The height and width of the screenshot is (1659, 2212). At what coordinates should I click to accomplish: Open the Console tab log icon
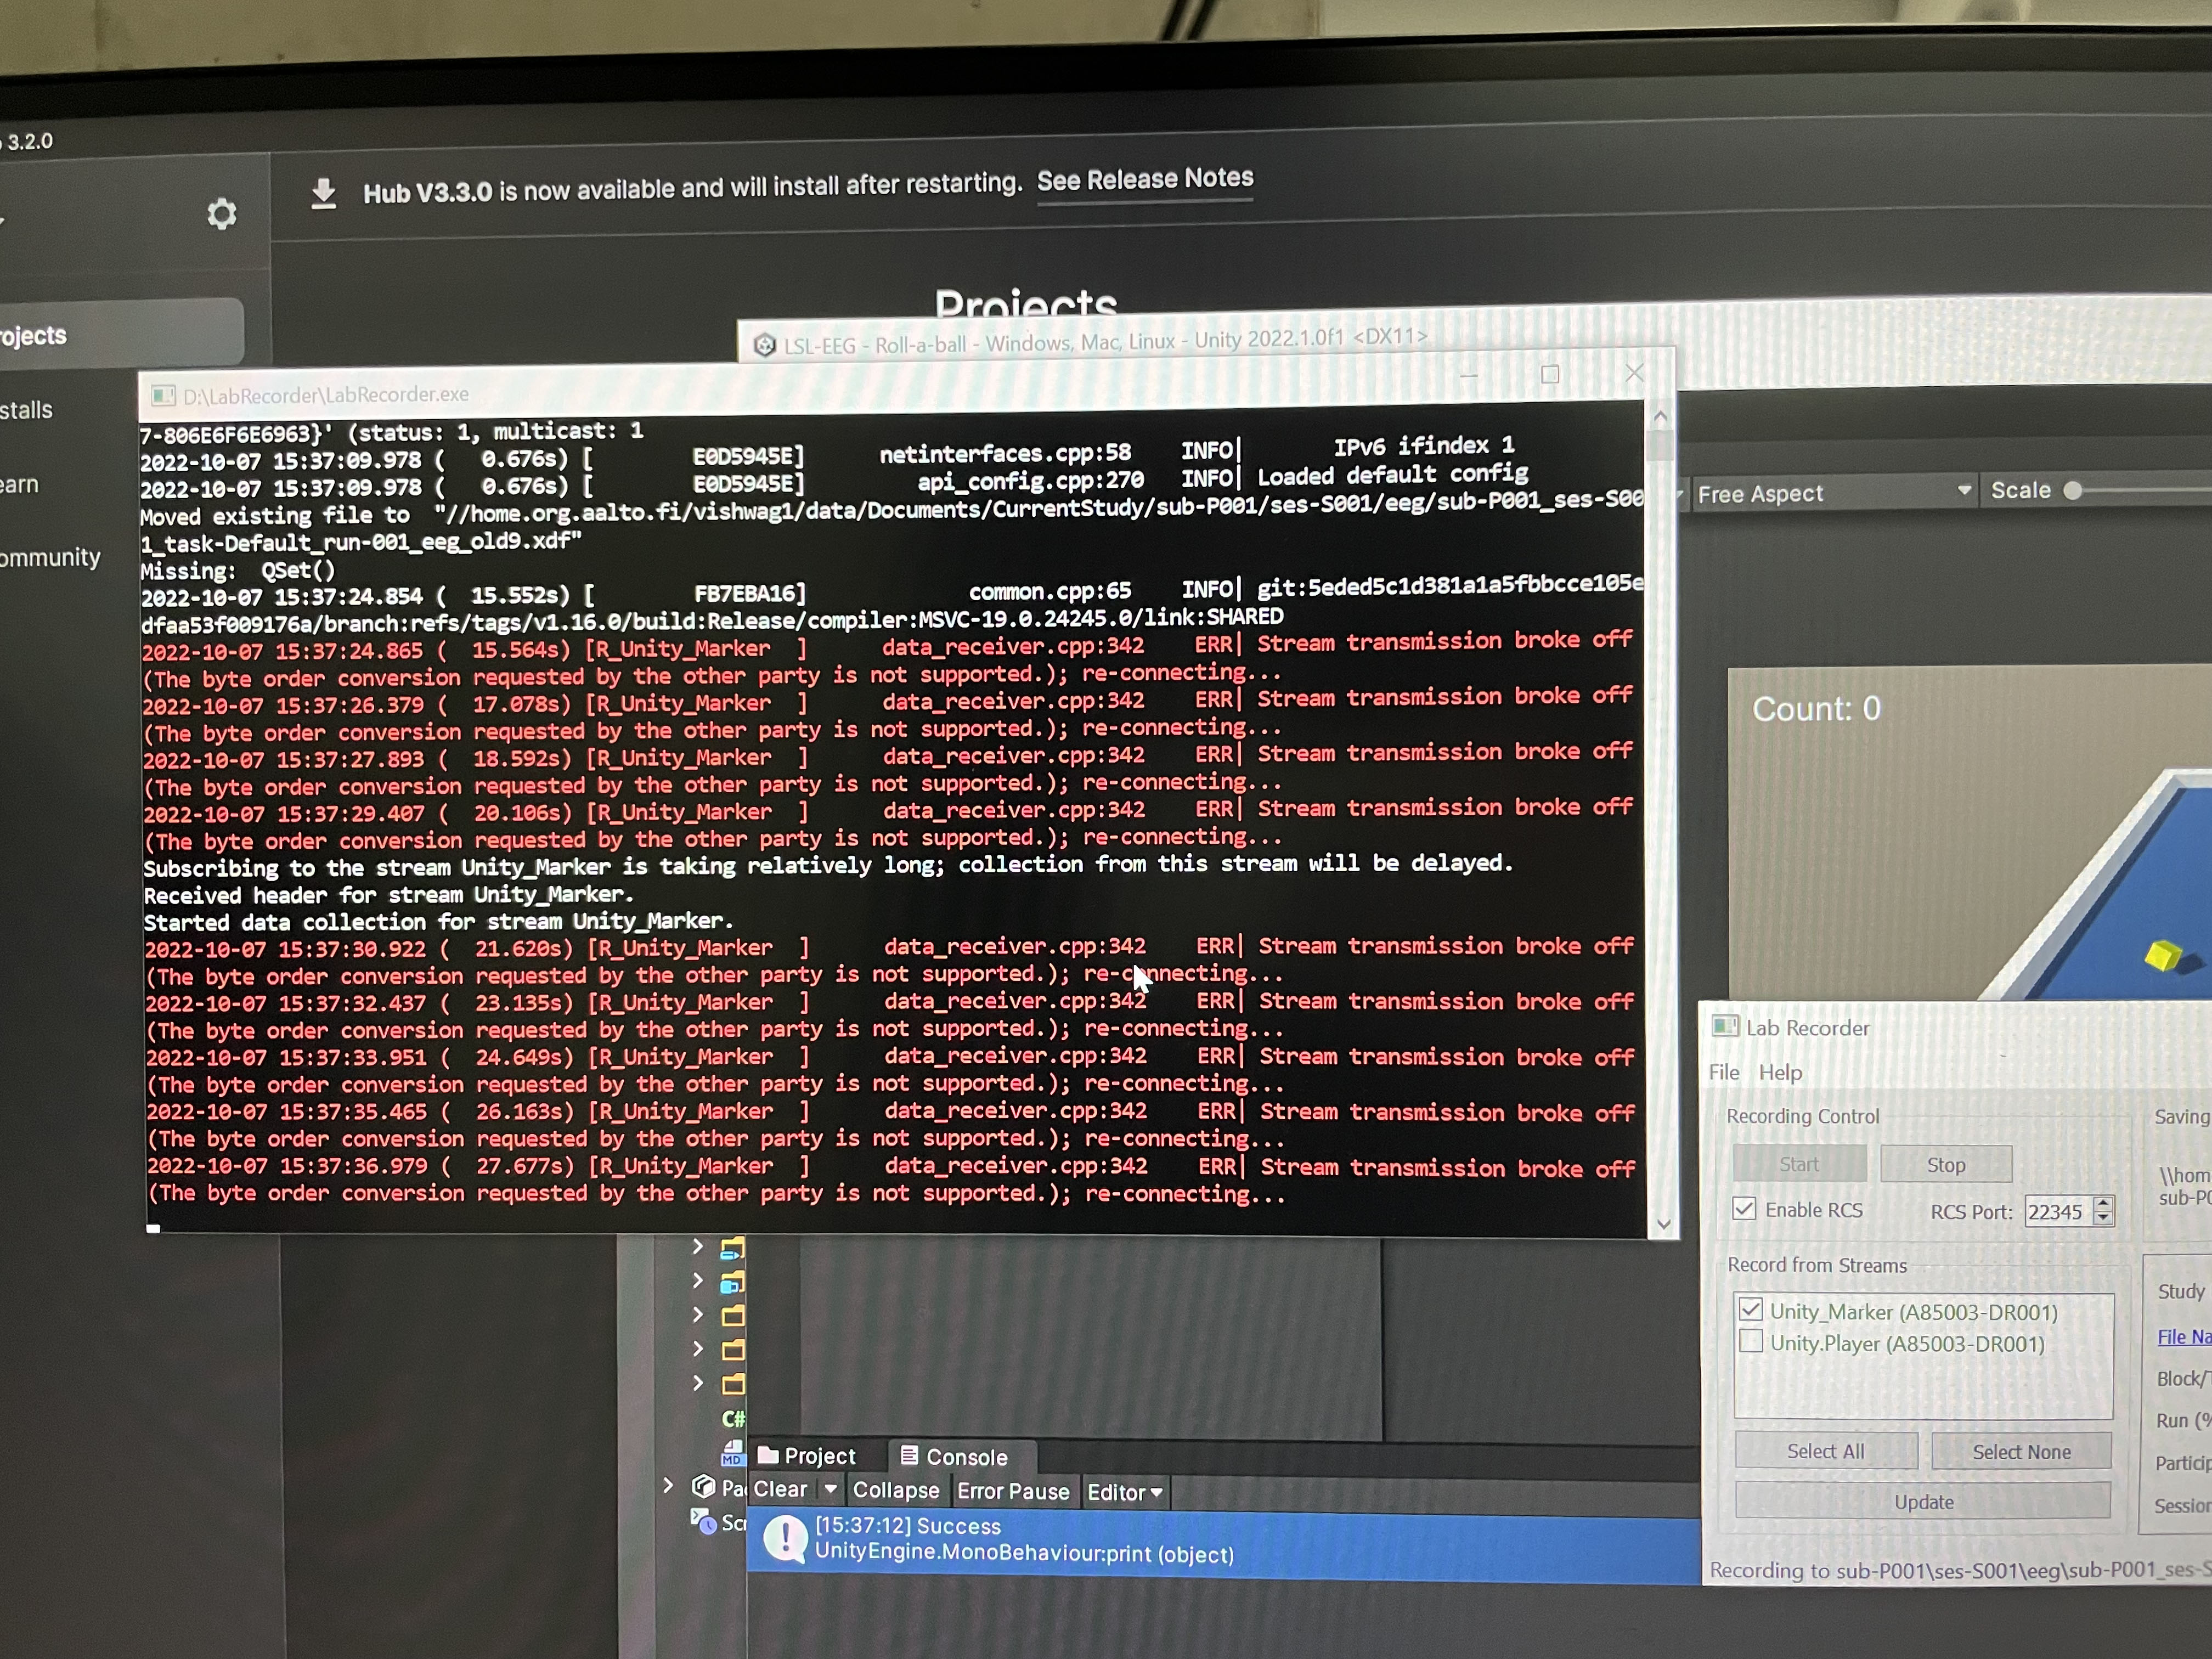pyautogui.click(x=910, y=1456)
